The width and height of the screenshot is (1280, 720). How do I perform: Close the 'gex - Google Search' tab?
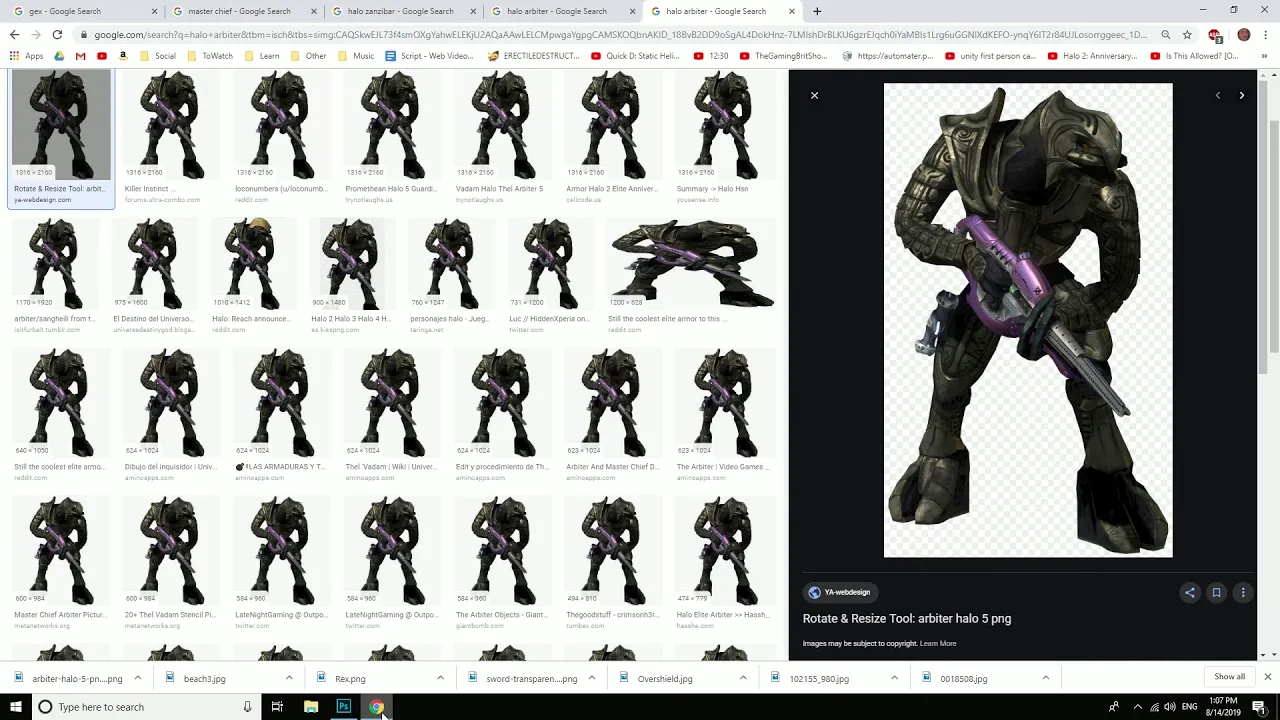coord(155,11)
